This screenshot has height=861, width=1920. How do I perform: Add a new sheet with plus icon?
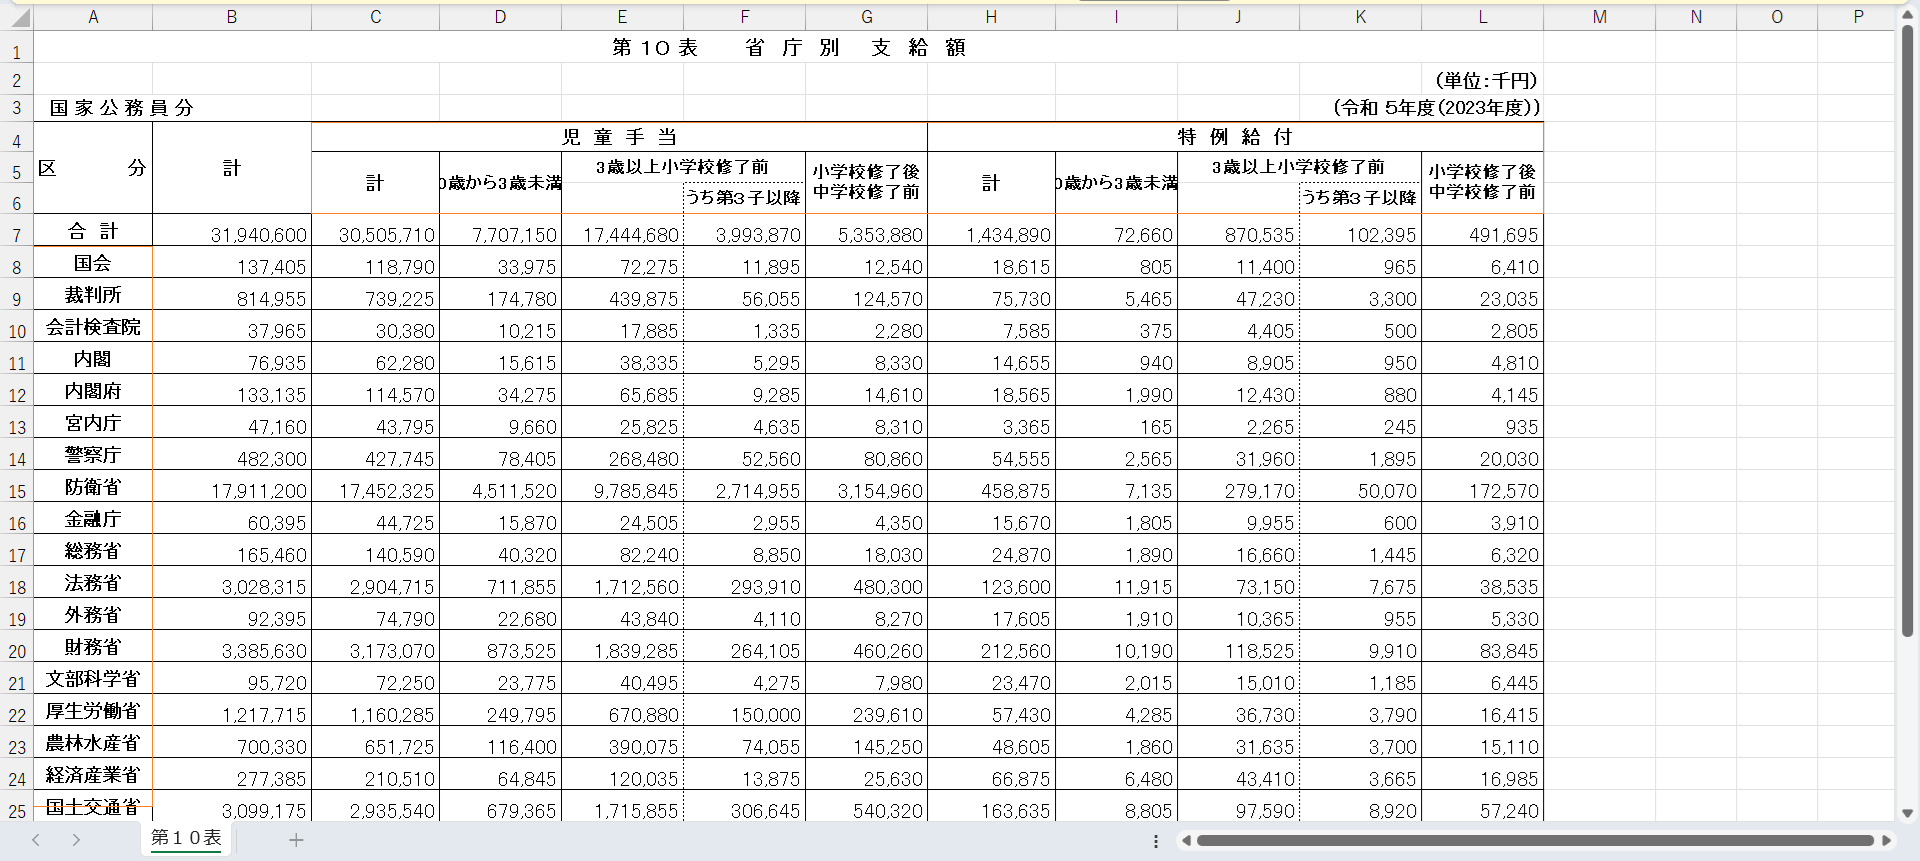(296, 840)
